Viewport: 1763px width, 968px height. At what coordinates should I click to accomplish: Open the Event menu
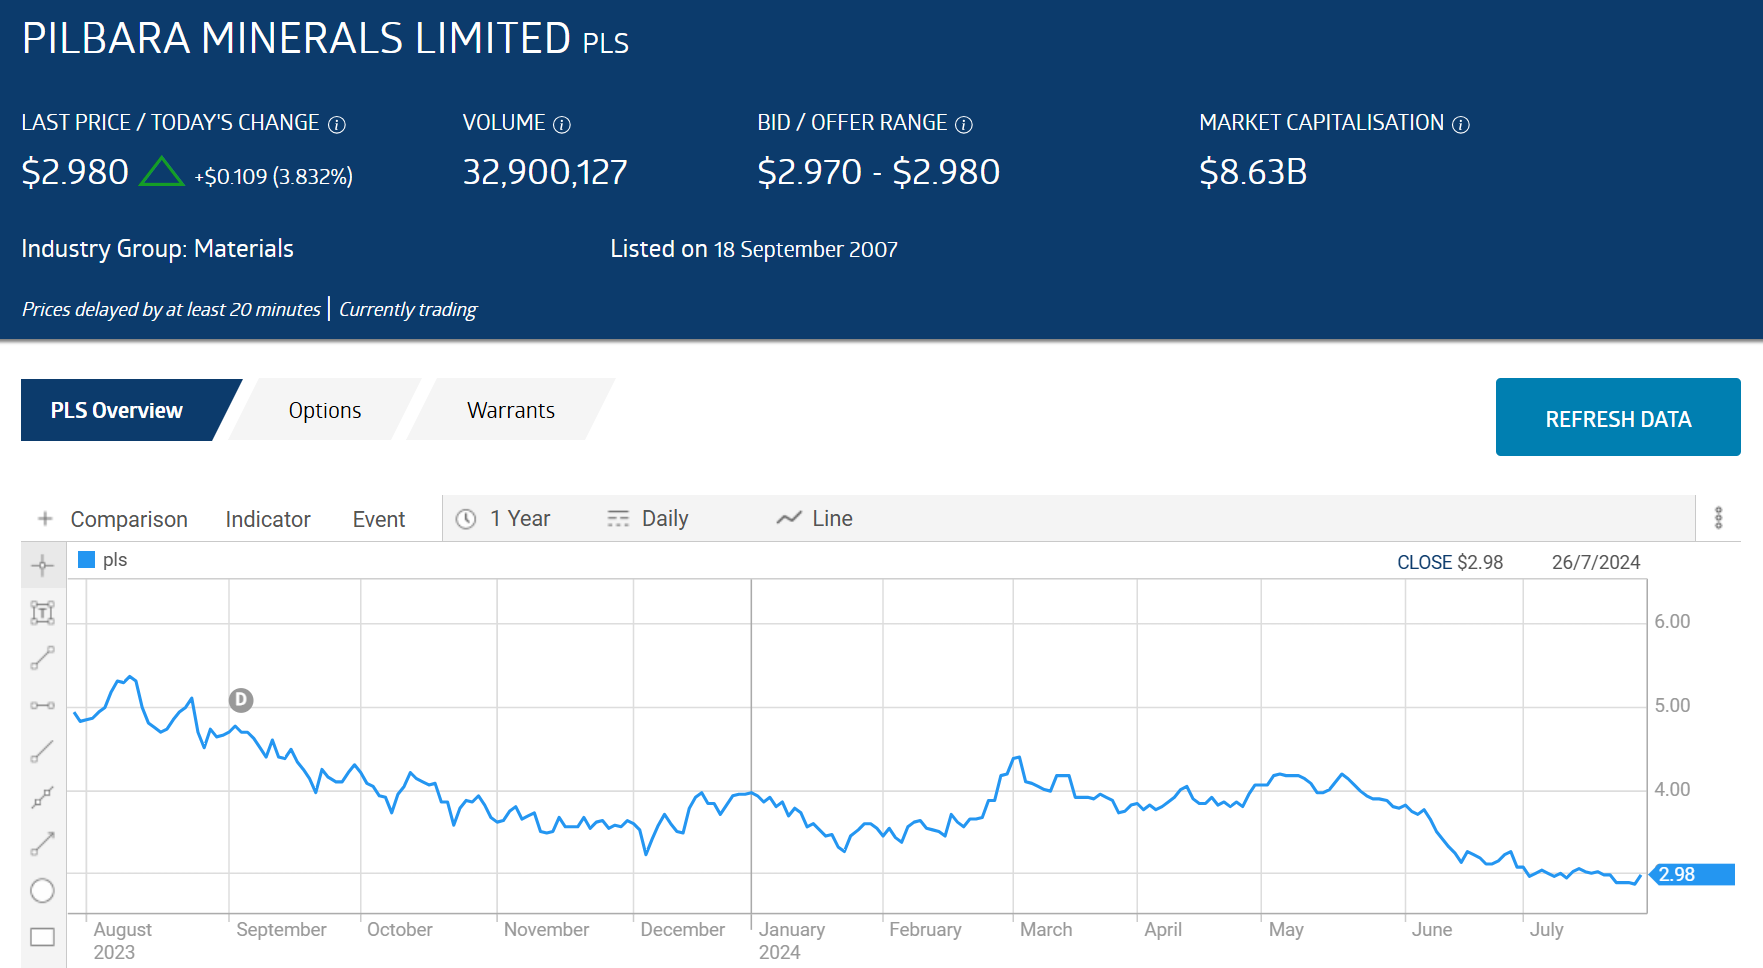coord(379,519)
